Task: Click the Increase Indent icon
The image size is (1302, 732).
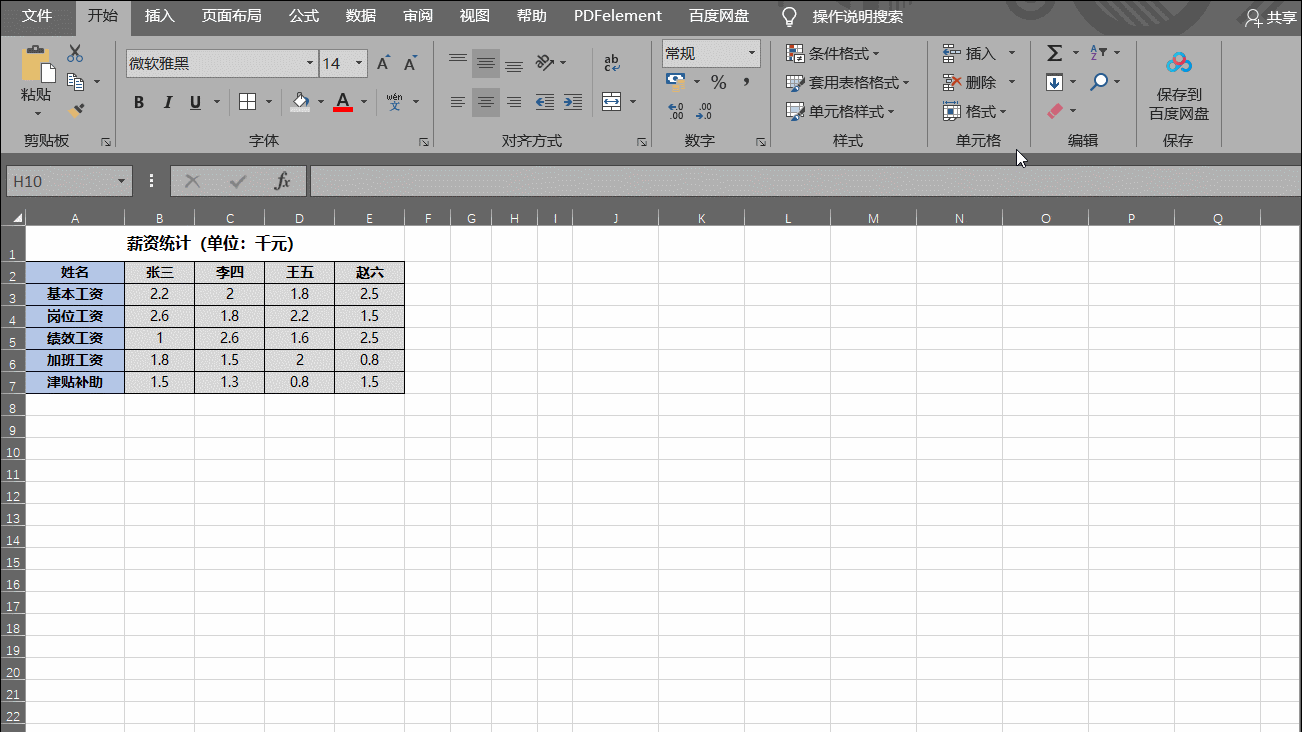Action: [x=573, y=102]
